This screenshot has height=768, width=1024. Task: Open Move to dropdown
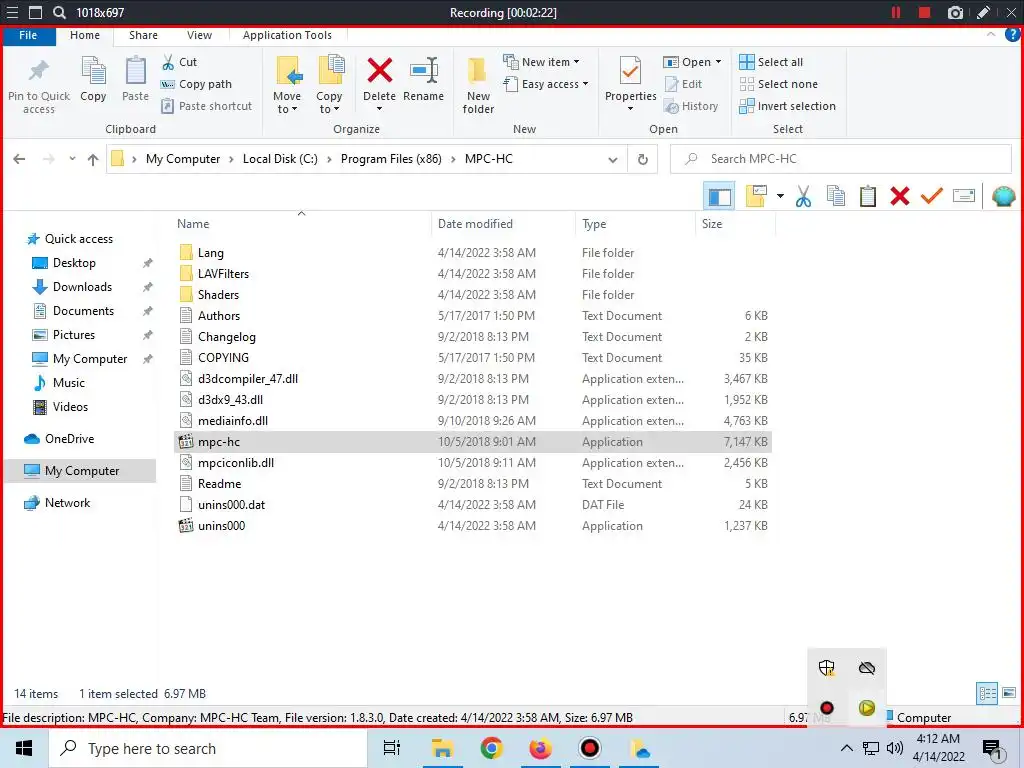tap(287, 85)
